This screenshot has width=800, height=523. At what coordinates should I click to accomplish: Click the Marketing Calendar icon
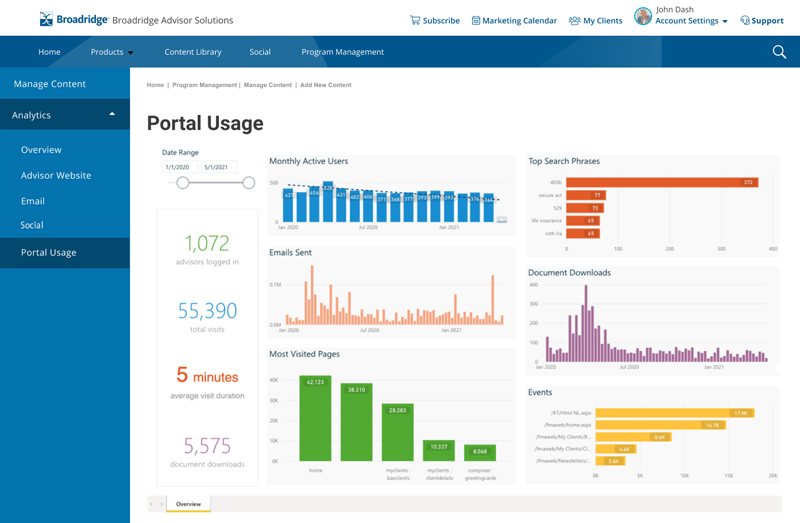476,20
